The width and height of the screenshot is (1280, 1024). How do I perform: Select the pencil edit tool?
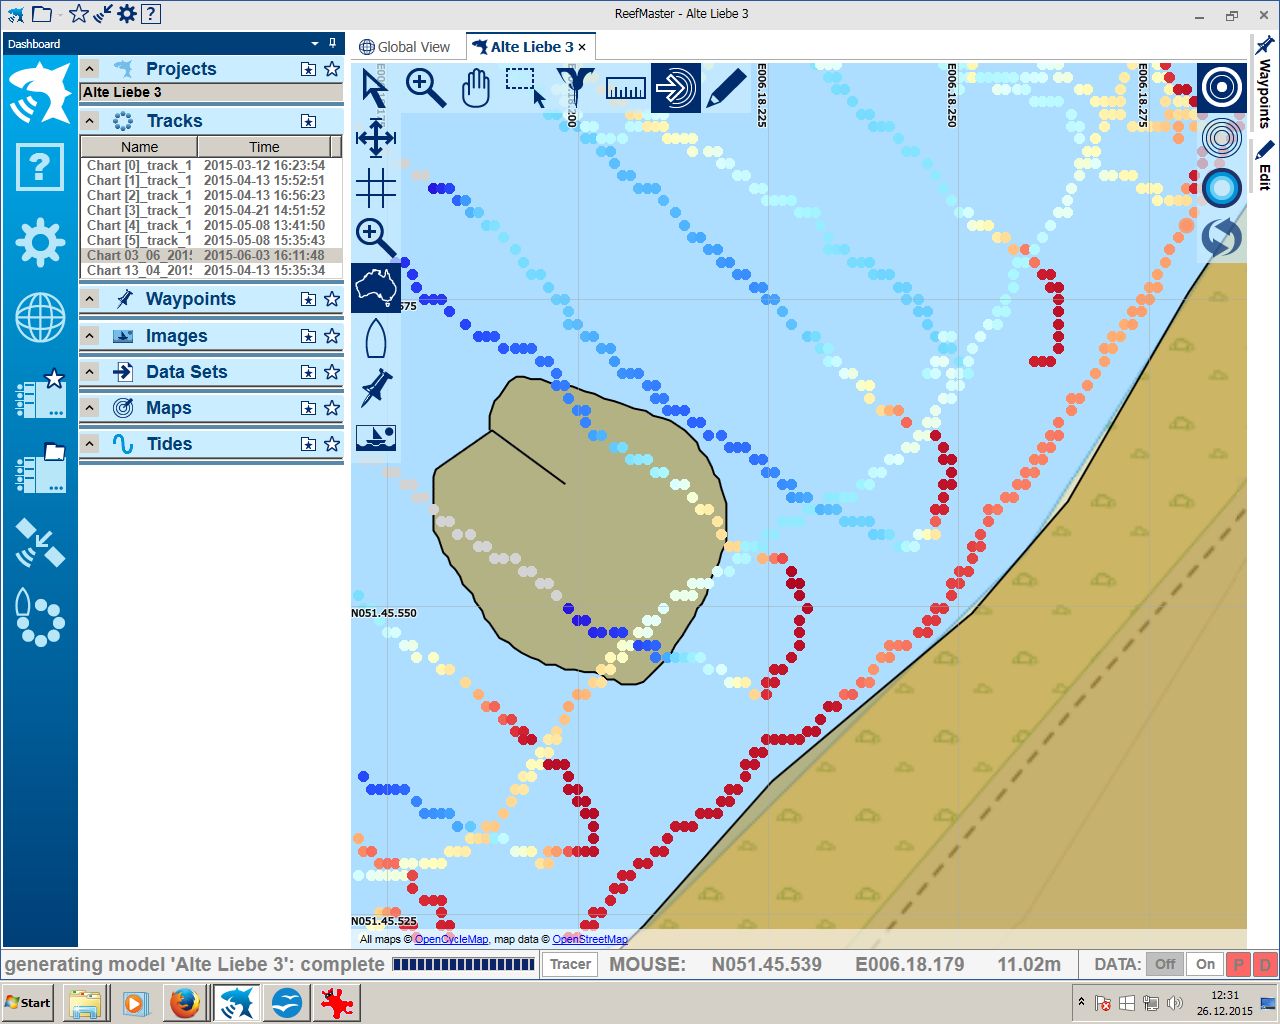coord(726,88)
